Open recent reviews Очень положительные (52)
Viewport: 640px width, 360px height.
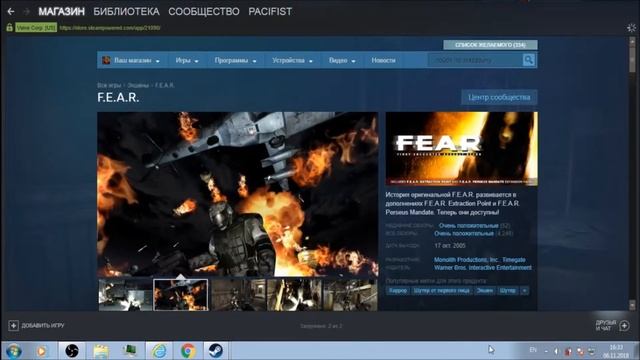pos(474,226)
